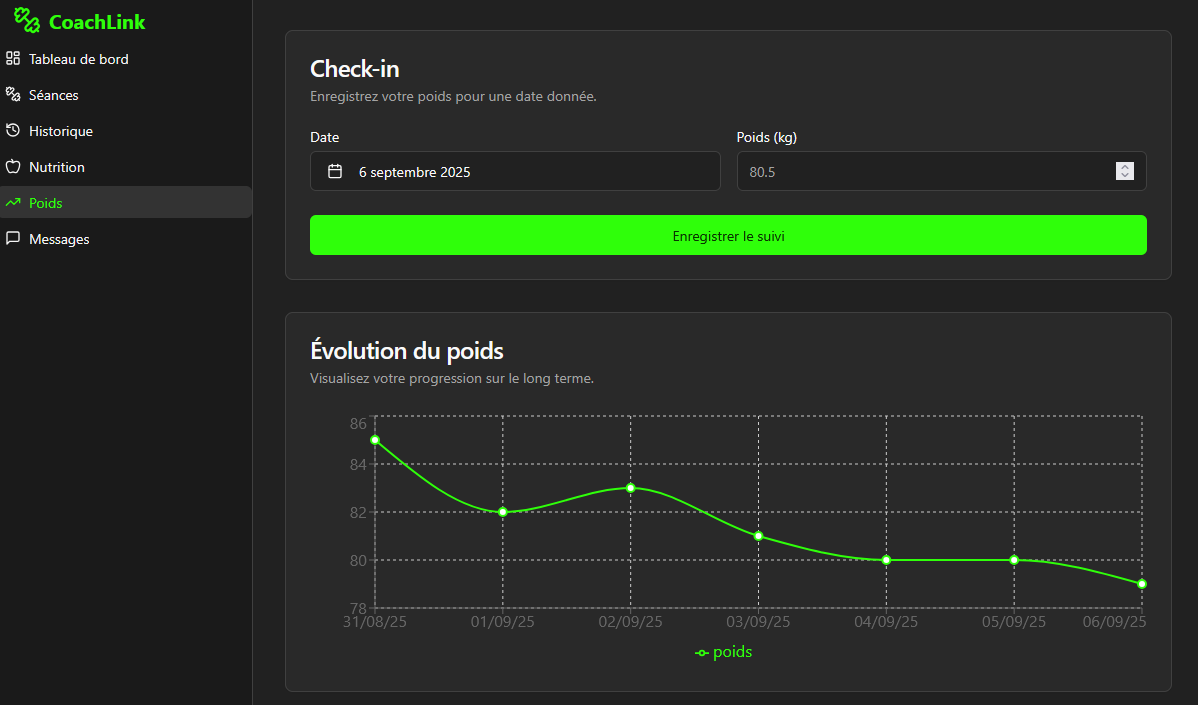Click the CoachLink dumbbell logo icon
The height and width of the screenshot is (705, 1198).
[27, 21]
